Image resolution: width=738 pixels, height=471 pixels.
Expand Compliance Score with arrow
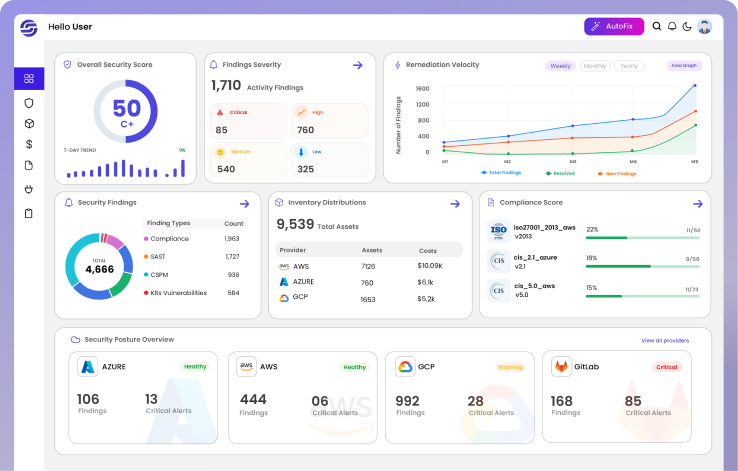[x=698, y=204]
